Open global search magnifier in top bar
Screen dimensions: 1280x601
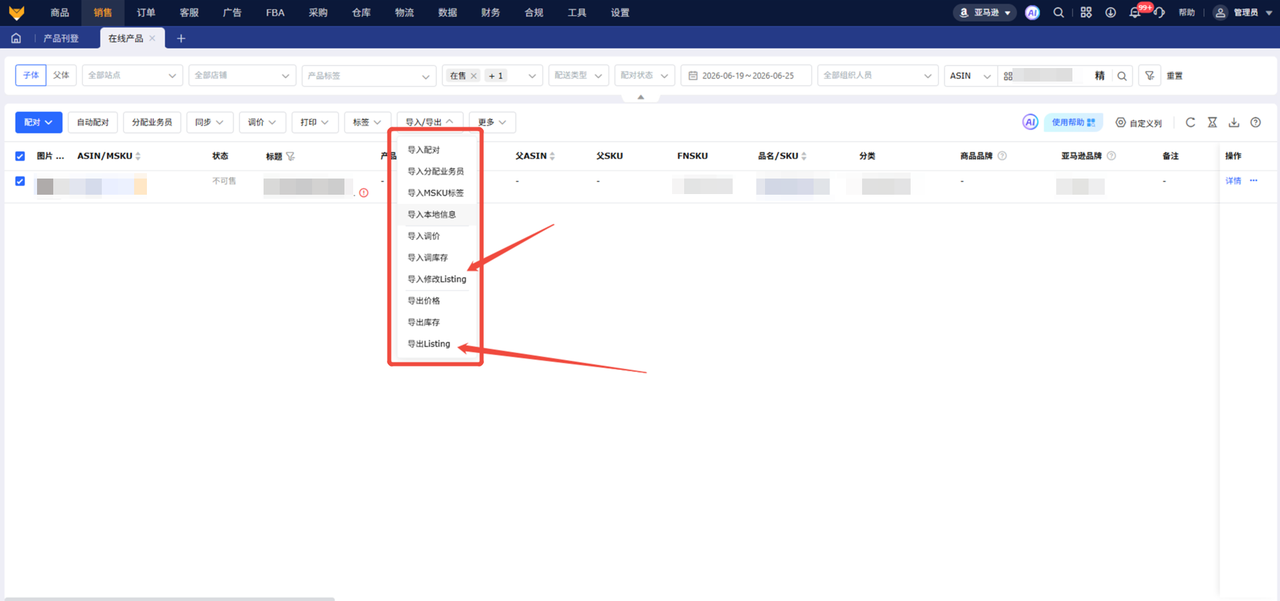click(1058, 12)
